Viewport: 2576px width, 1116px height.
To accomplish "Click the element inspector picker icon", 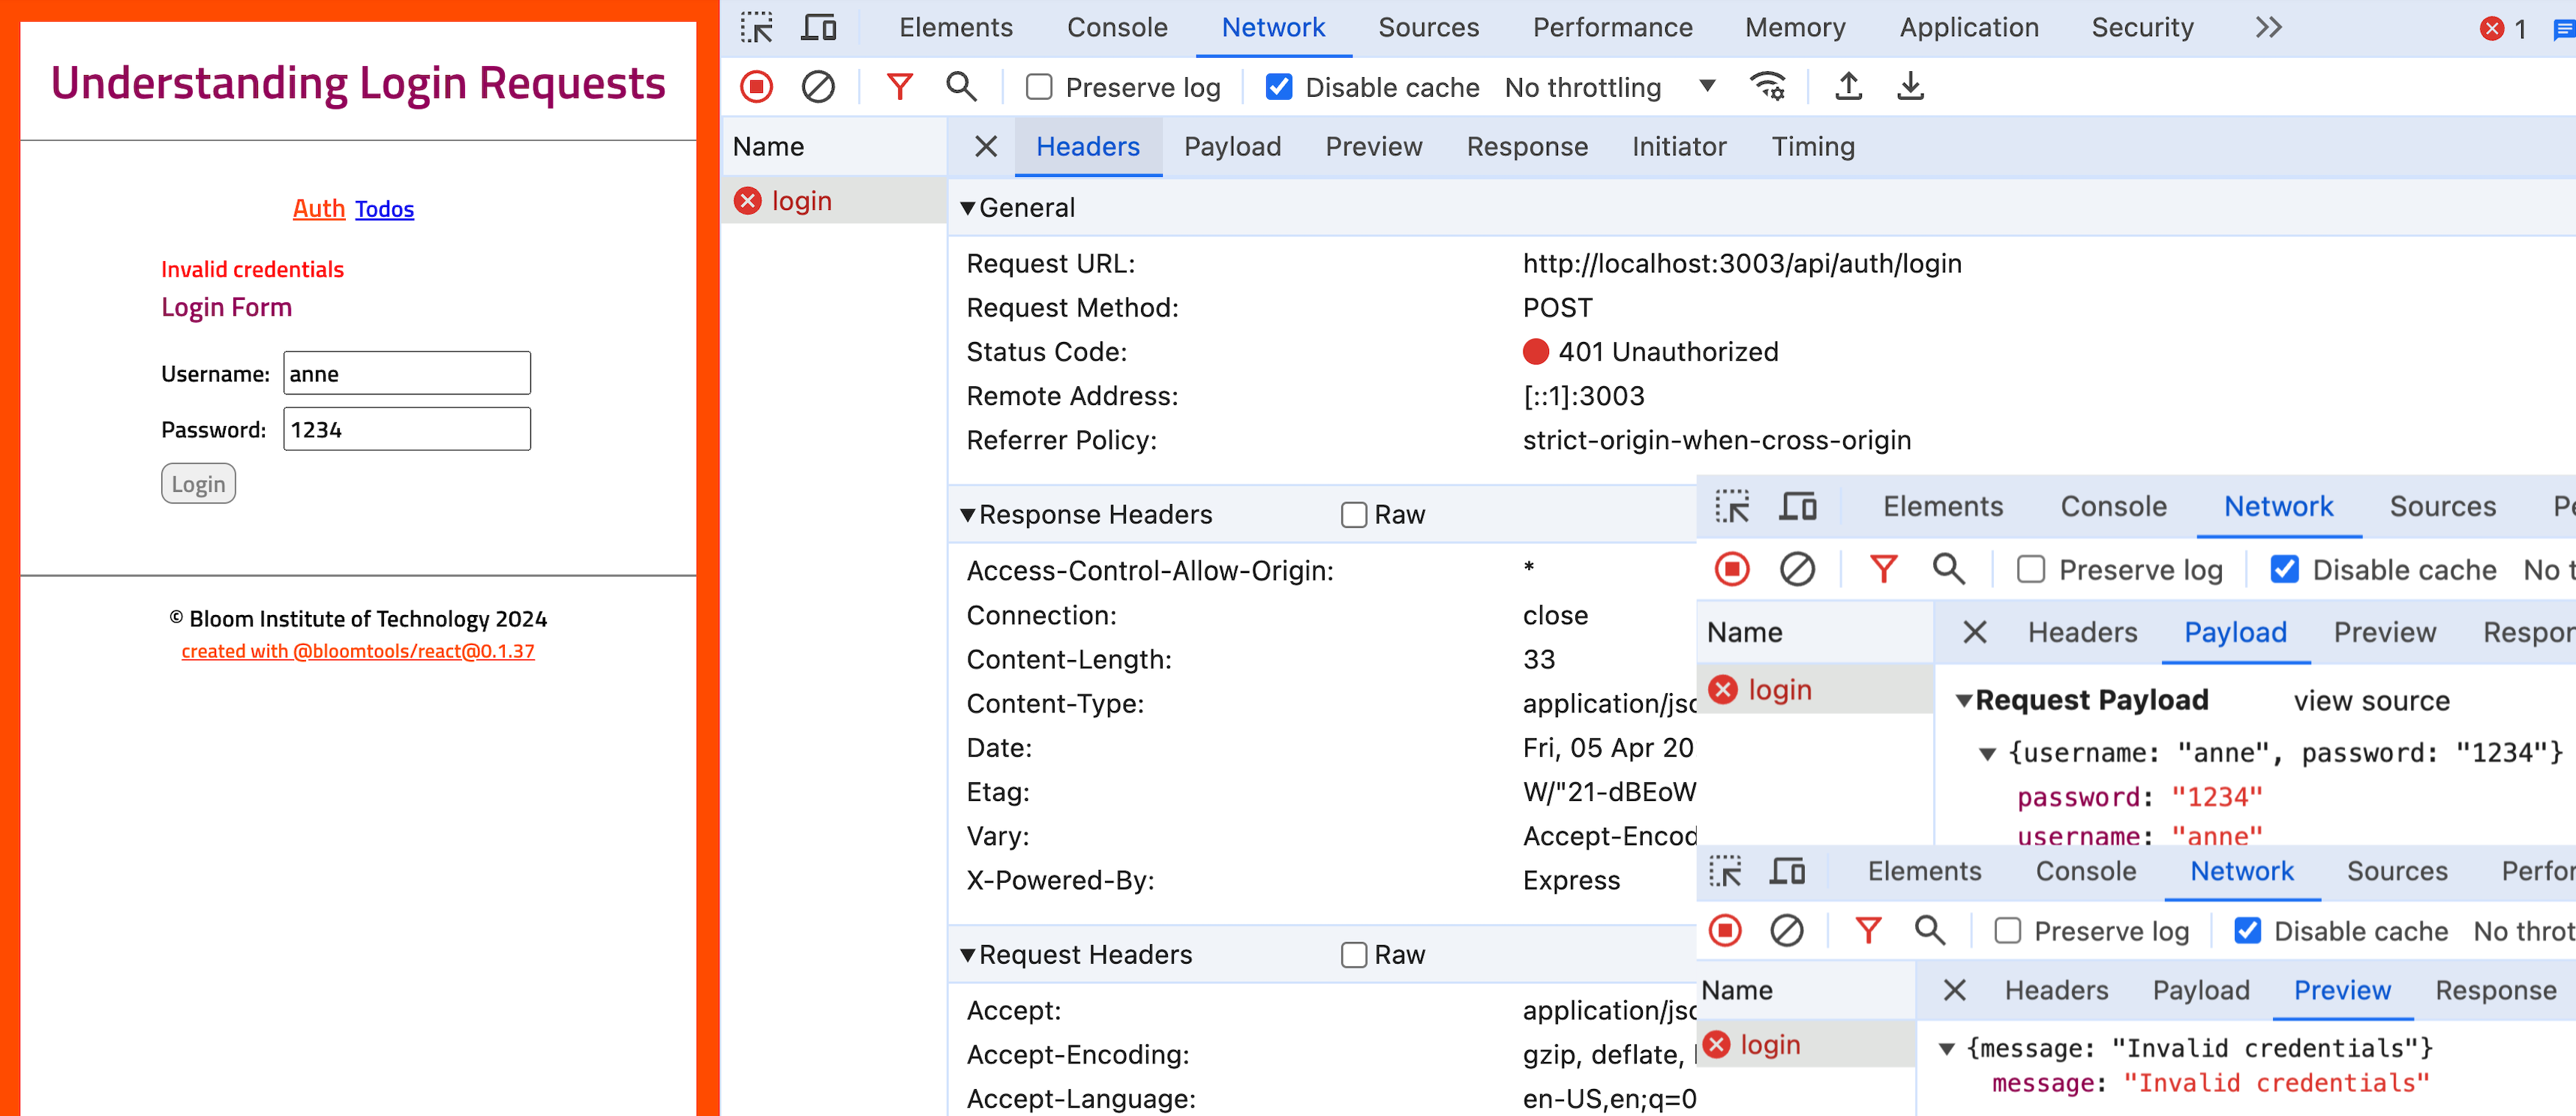I will tap(757, 27).
